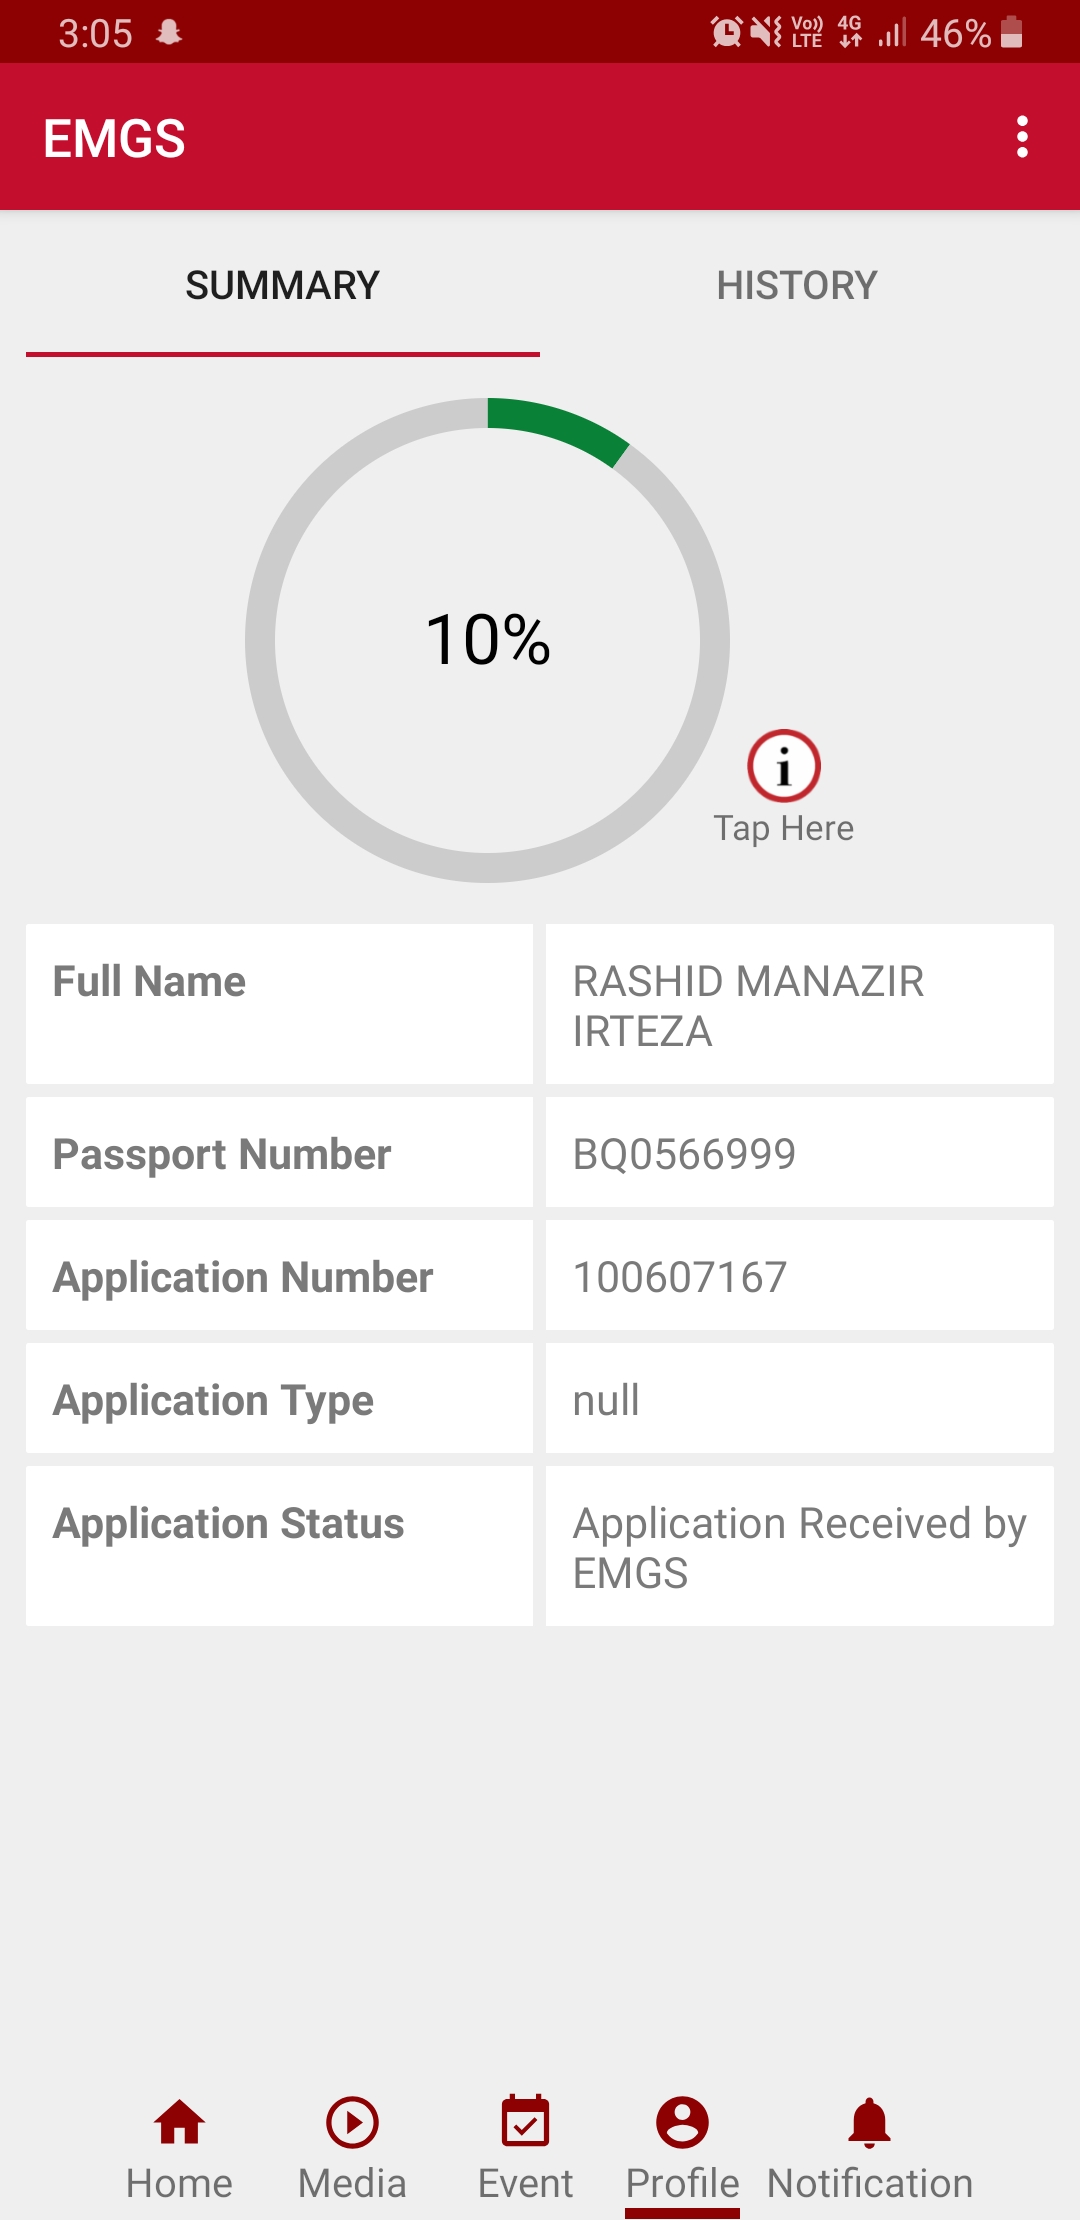Tap the EMGS app title
Screen dimensions: 1080x2220
[x=114, y=138]
